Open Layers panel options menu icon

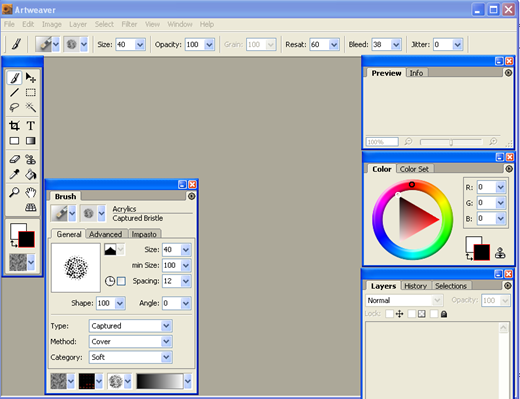508,286
